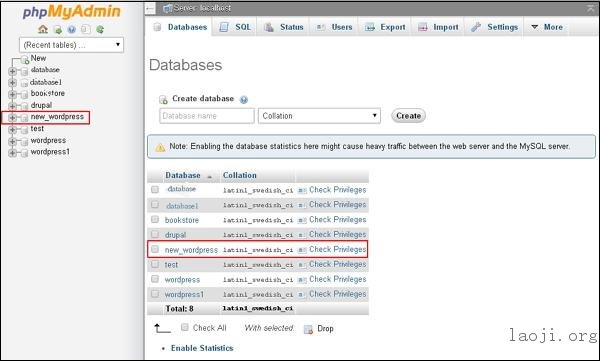Viewport: 600px width, 361px height.
Task: Click the log out icon beside Home
Action: click(x=57, y=29)
